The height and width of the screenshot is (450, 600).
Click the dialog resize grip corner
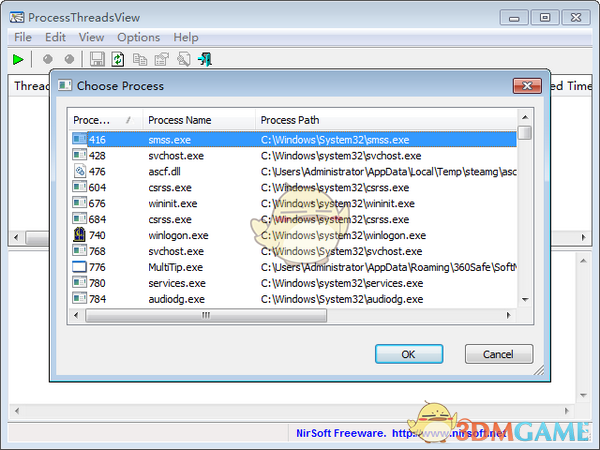tap(539, 370)
